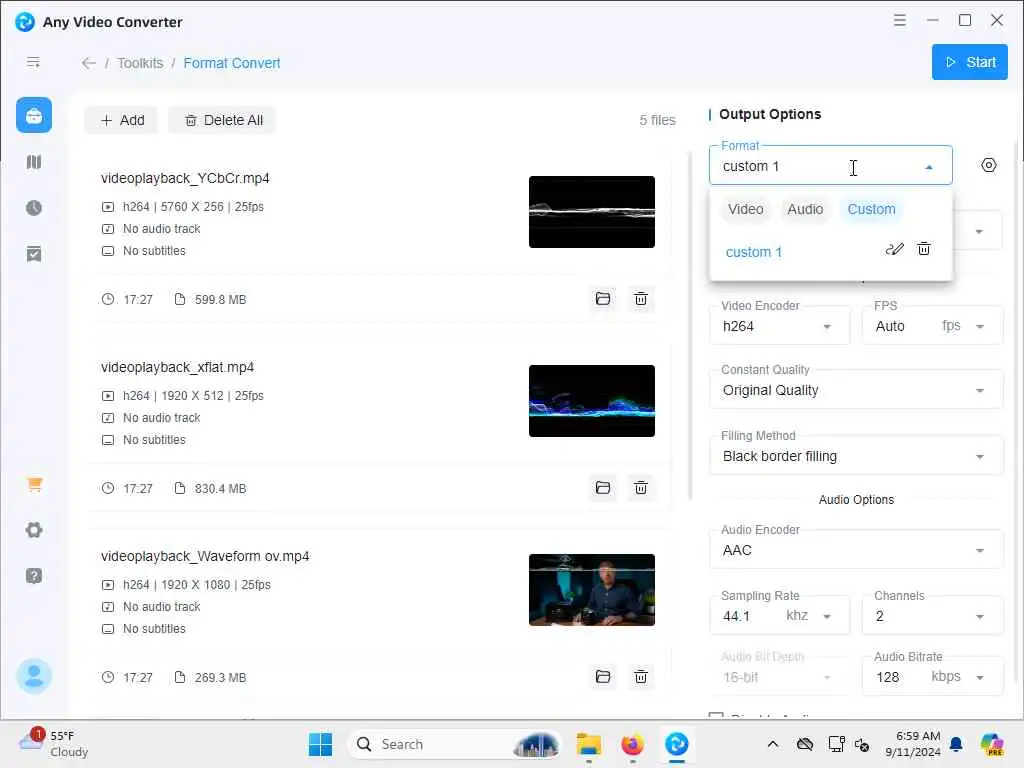Open Windows Start menu

pos(320,744)
